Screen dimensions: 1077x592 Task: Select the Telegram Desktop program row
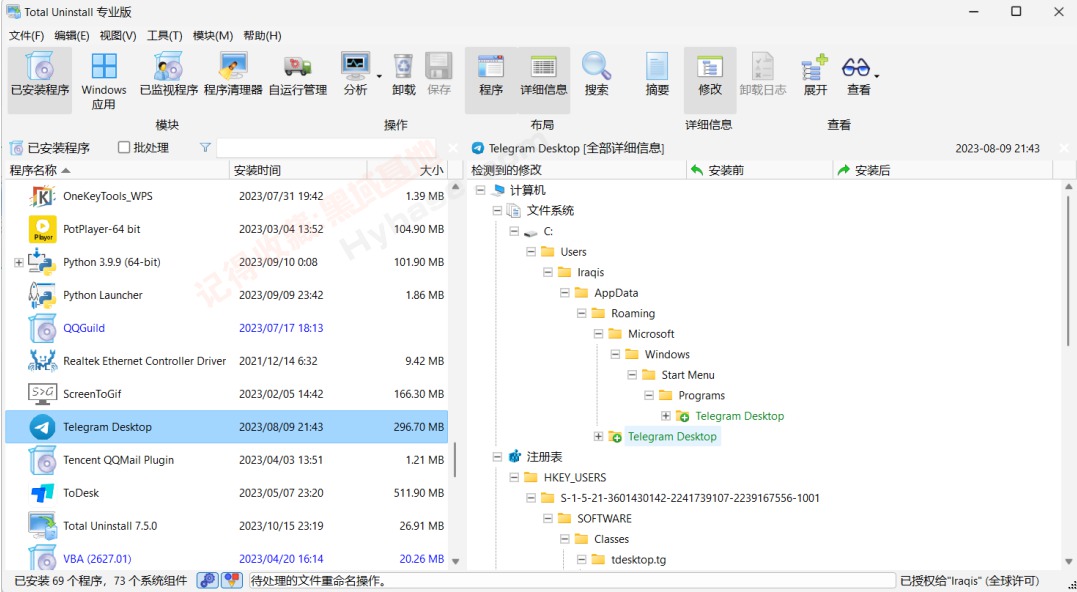coord(227,426)
